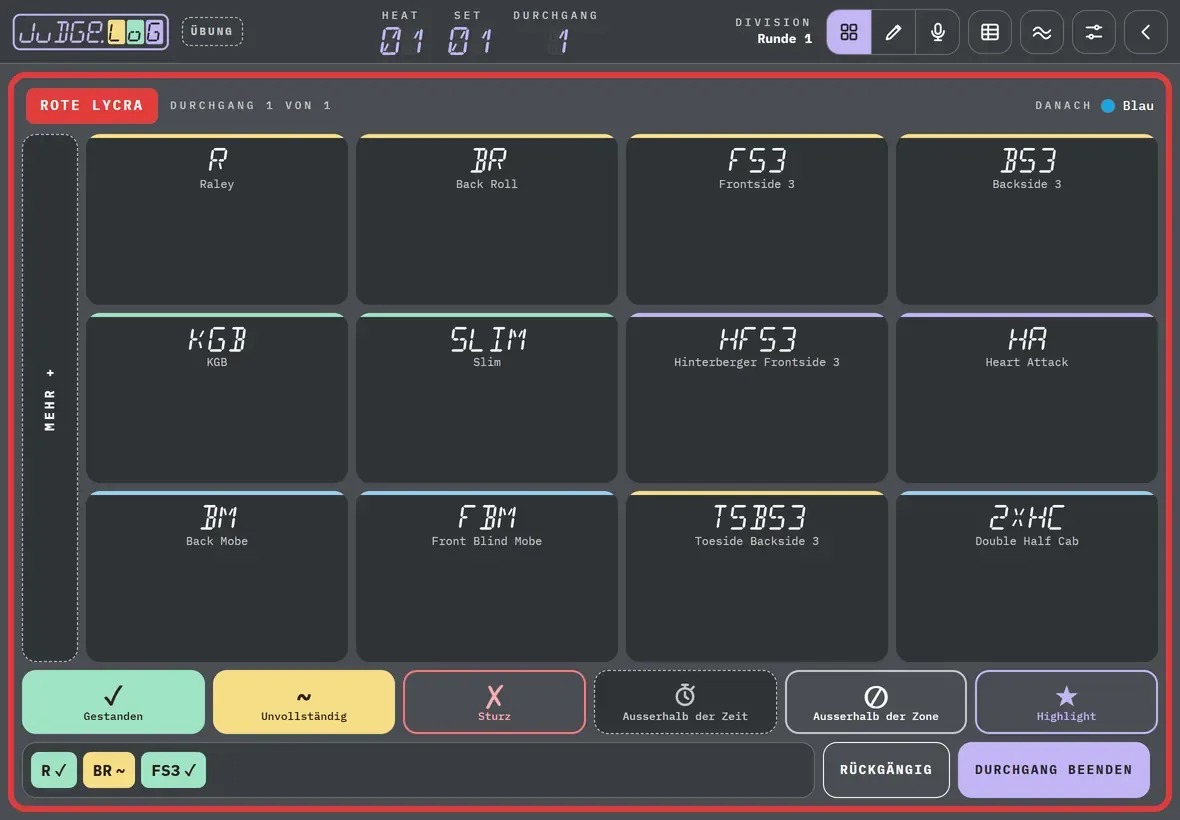The image size is (1180, 820).
Task: Open the Division Runde 1 selector
Action: tap(774, 31)
